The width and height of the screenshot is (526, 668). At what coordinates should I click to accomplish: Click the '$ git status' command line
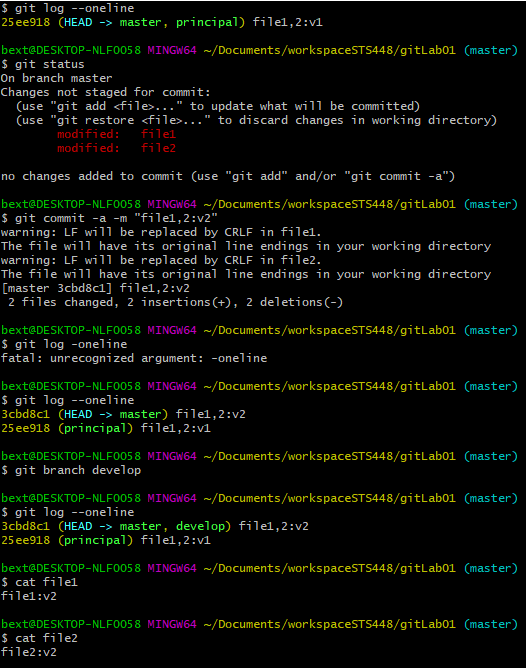pos(43,64)
